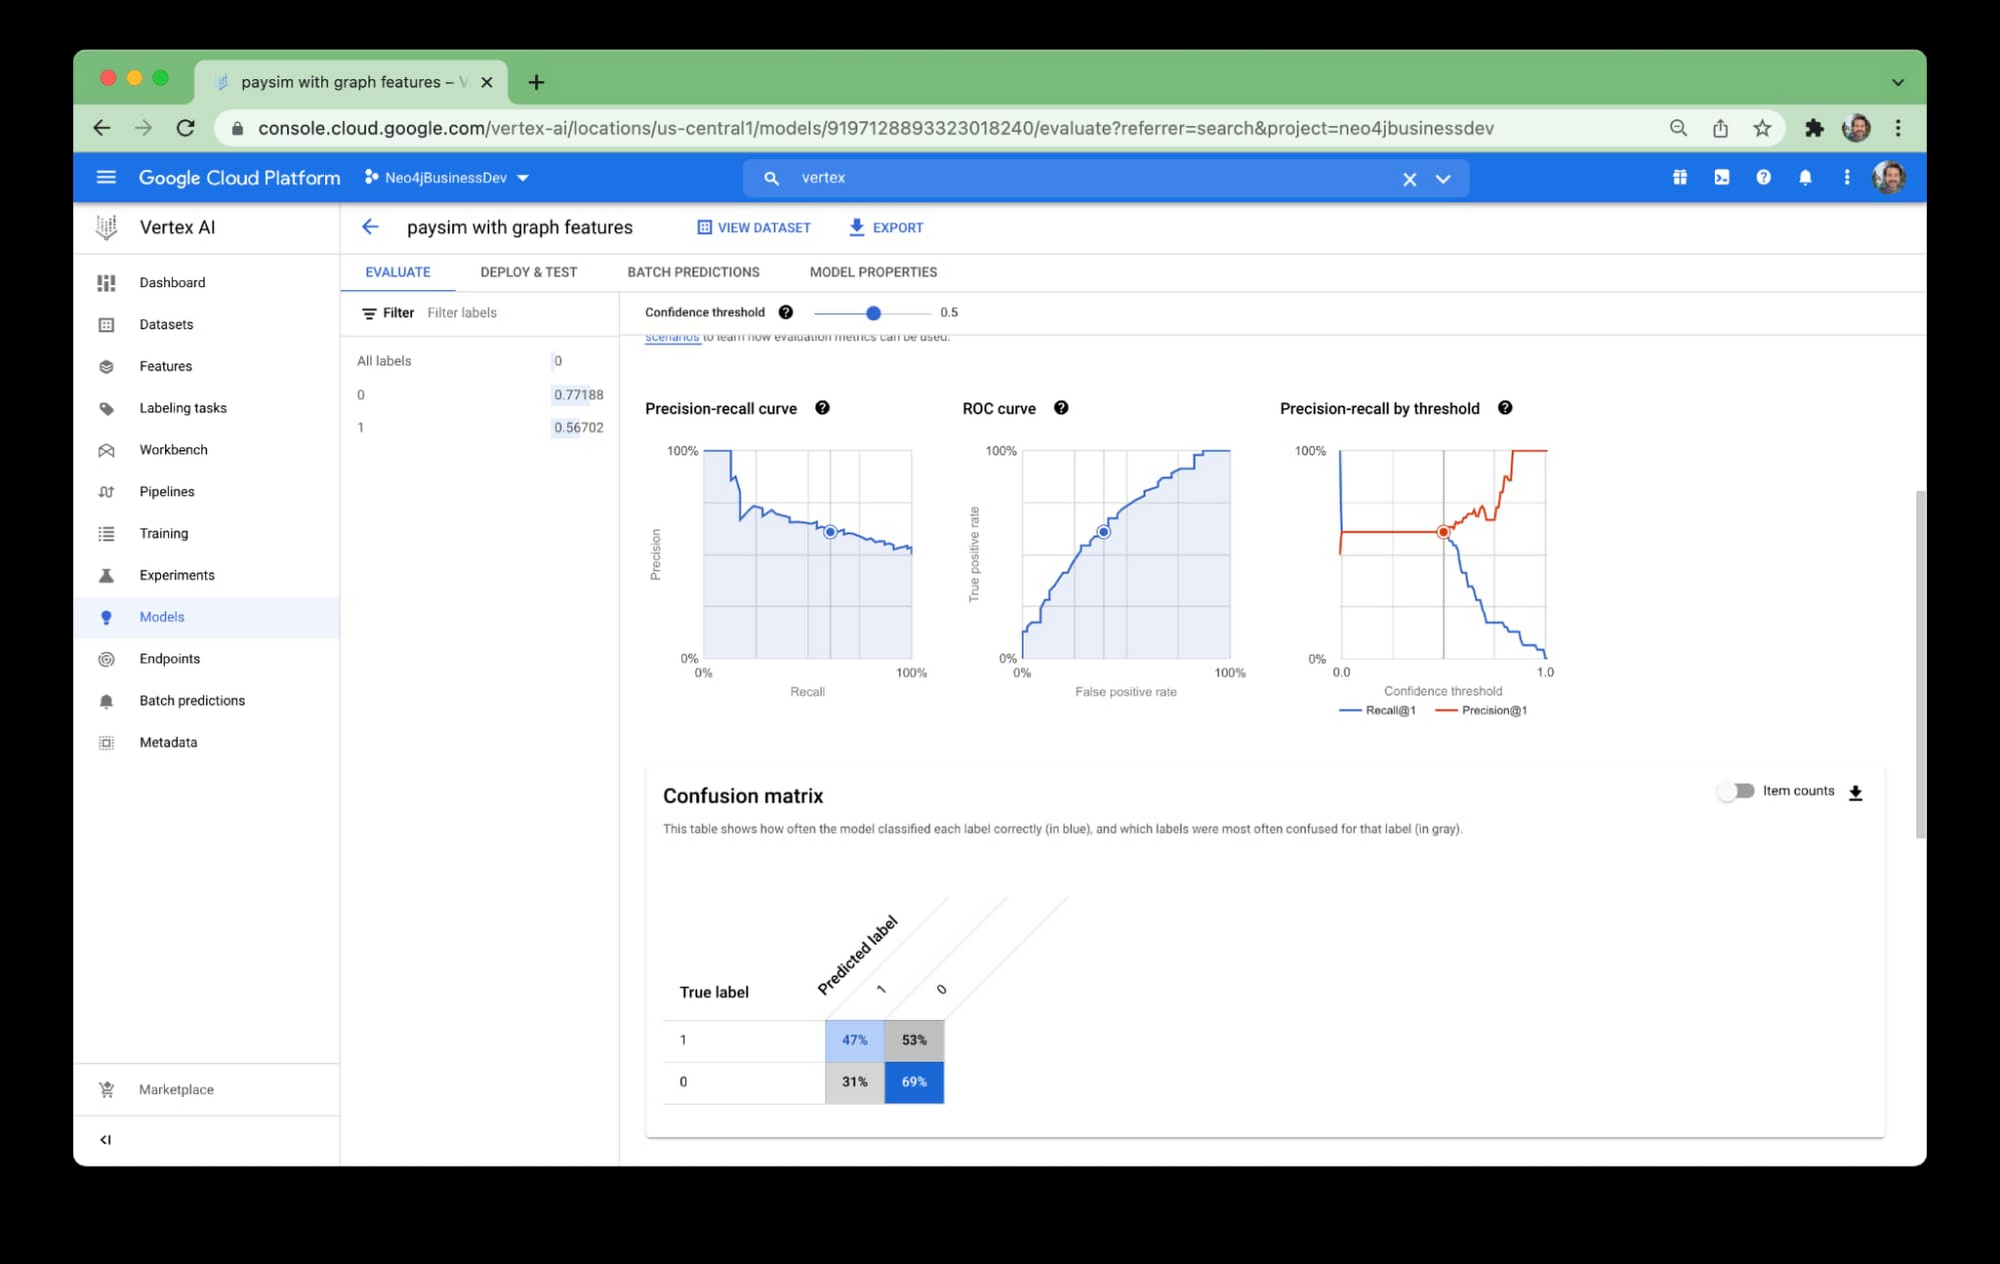Viewport: 2000px width, 1264px height.
Task: Click the Labeling tasks tag icon
Action: [x=106, y=408]
